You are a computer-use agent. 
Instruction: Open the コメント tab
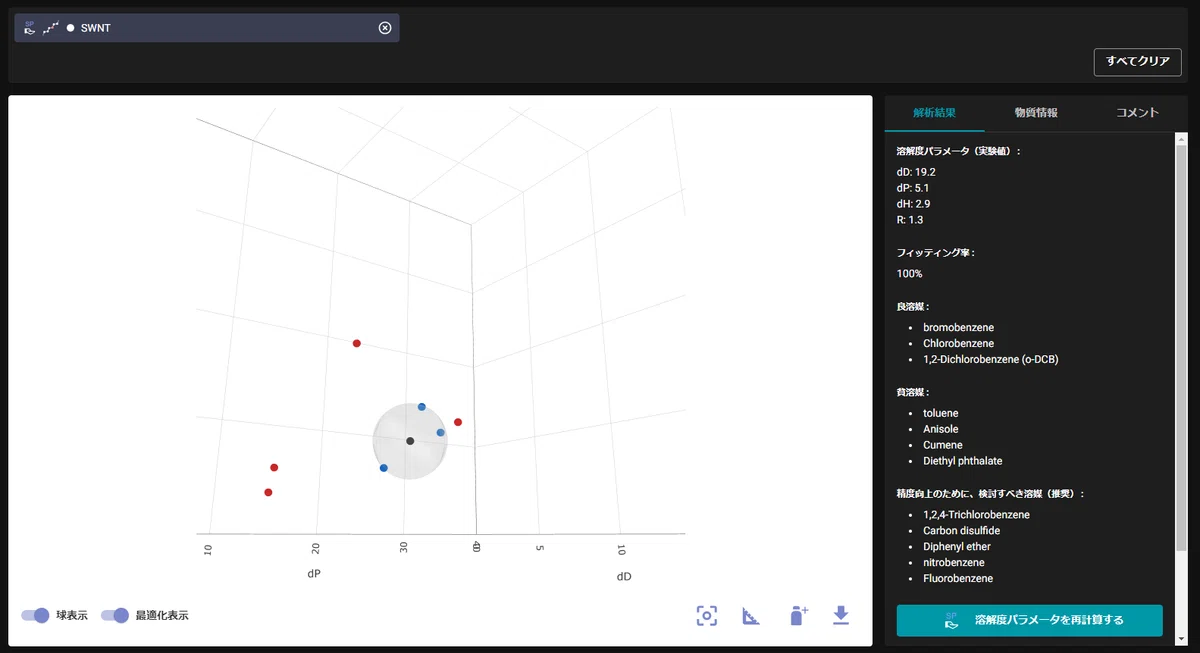[x=1137, y=113]
